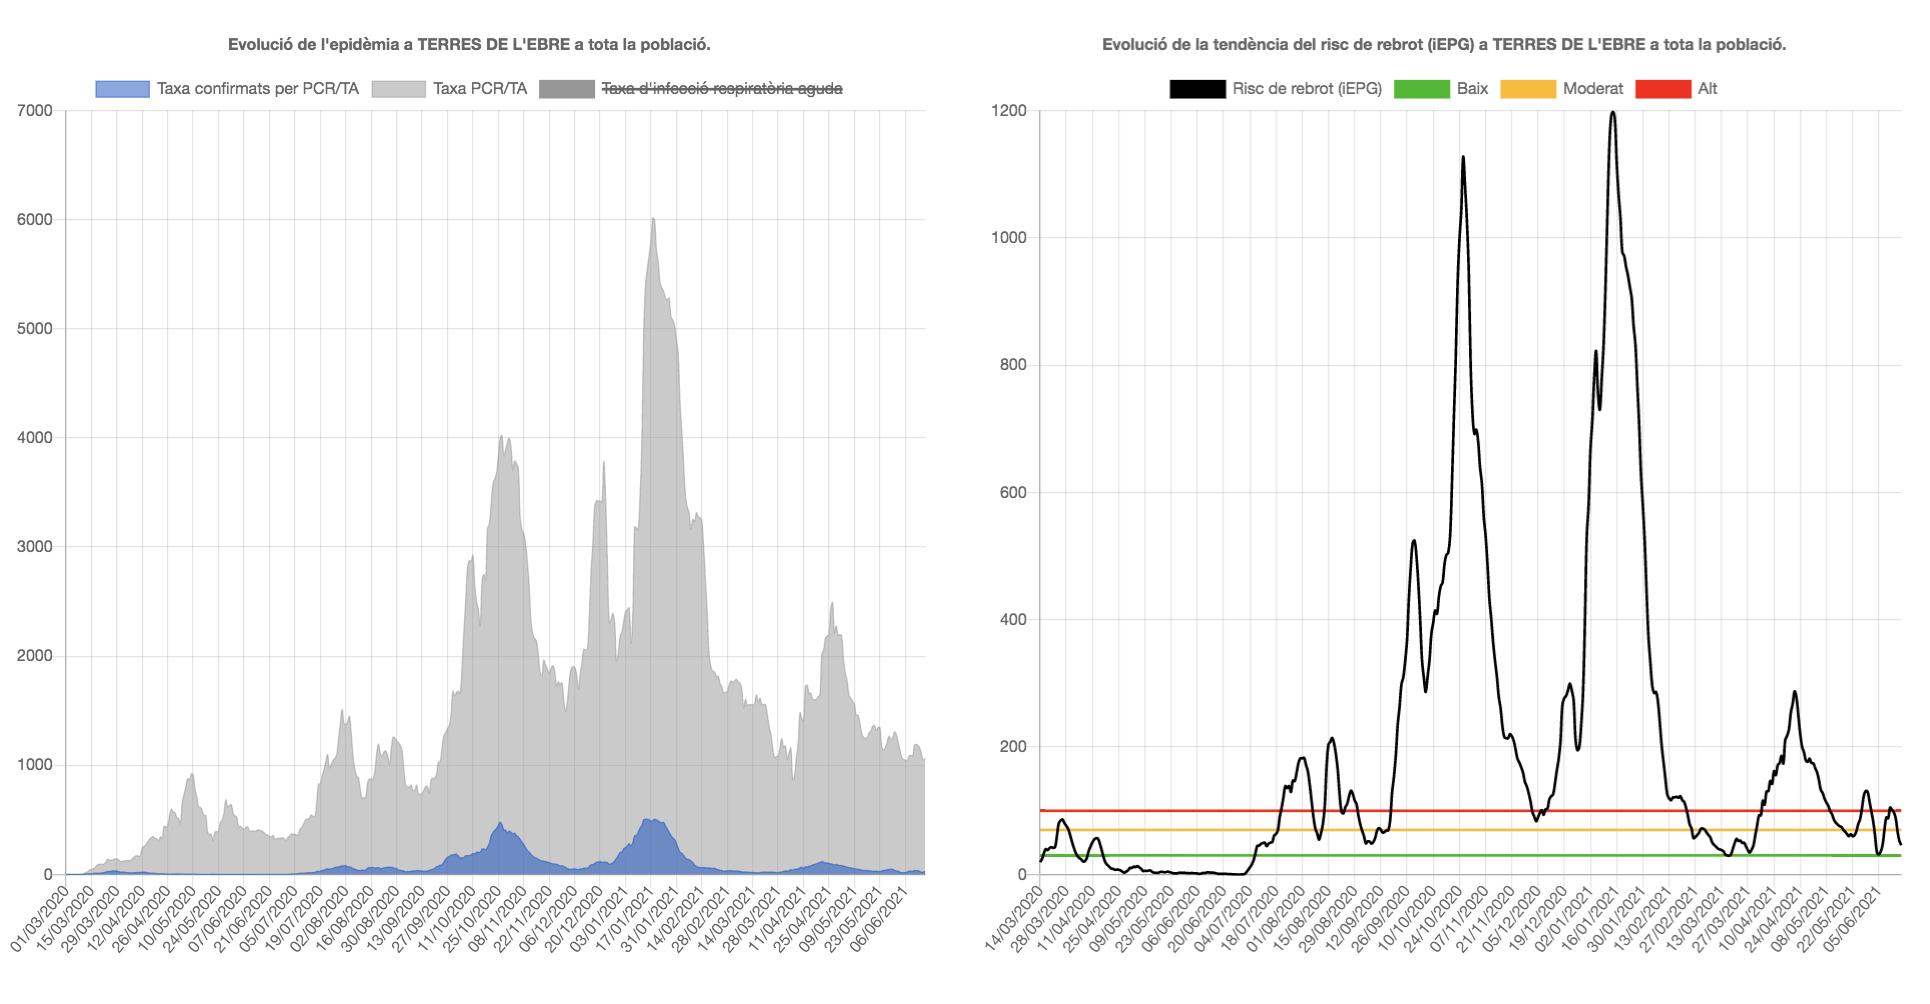This screenshot has height=1004, width=1930.
Task: Show the struck-through Taxa d'infecció respiratòria aguda series
Action: coord(721,89)
